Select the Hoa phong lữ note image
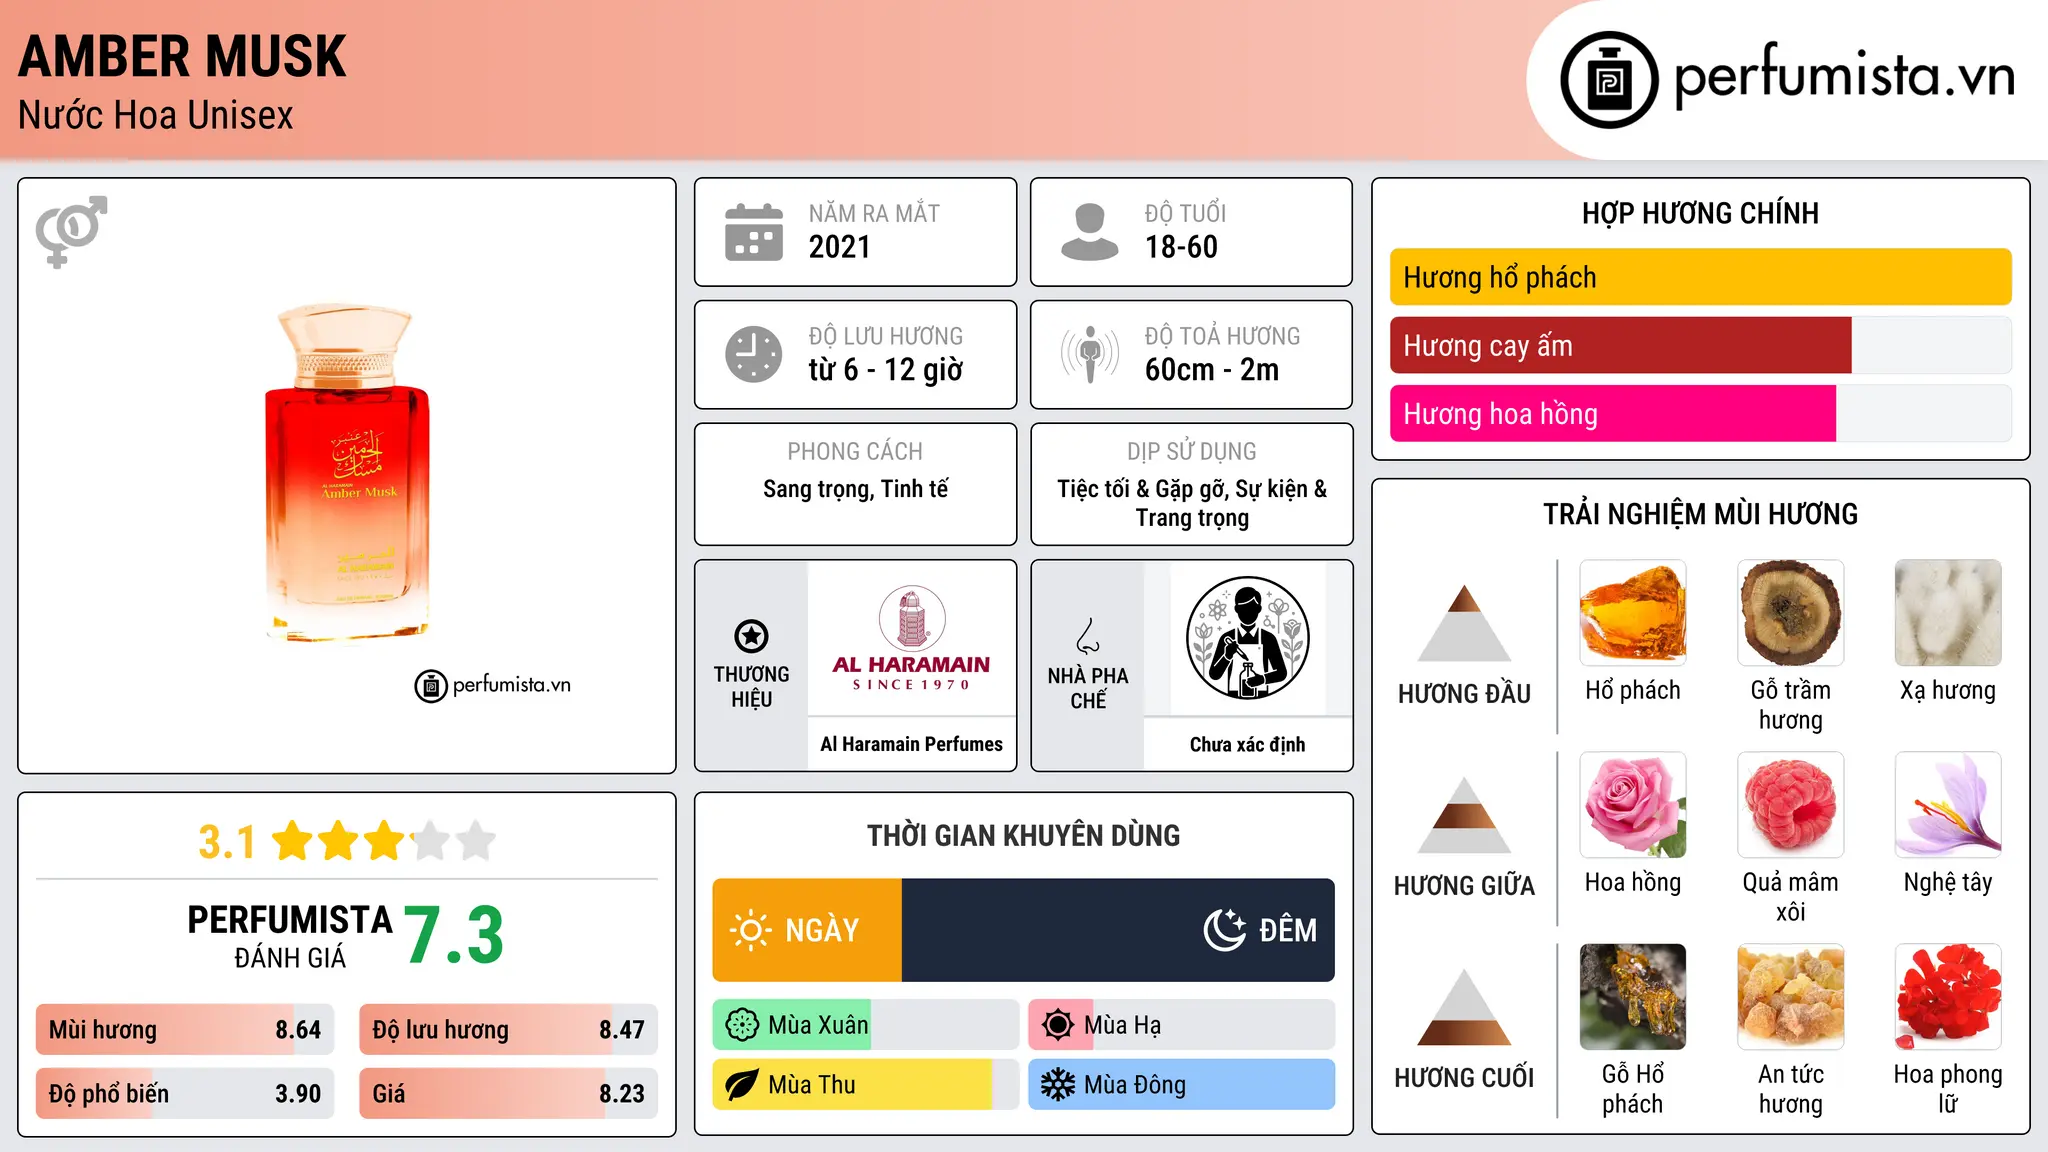Image resolution: width=2048 pixels, height=1152 pixels. 1948,997
